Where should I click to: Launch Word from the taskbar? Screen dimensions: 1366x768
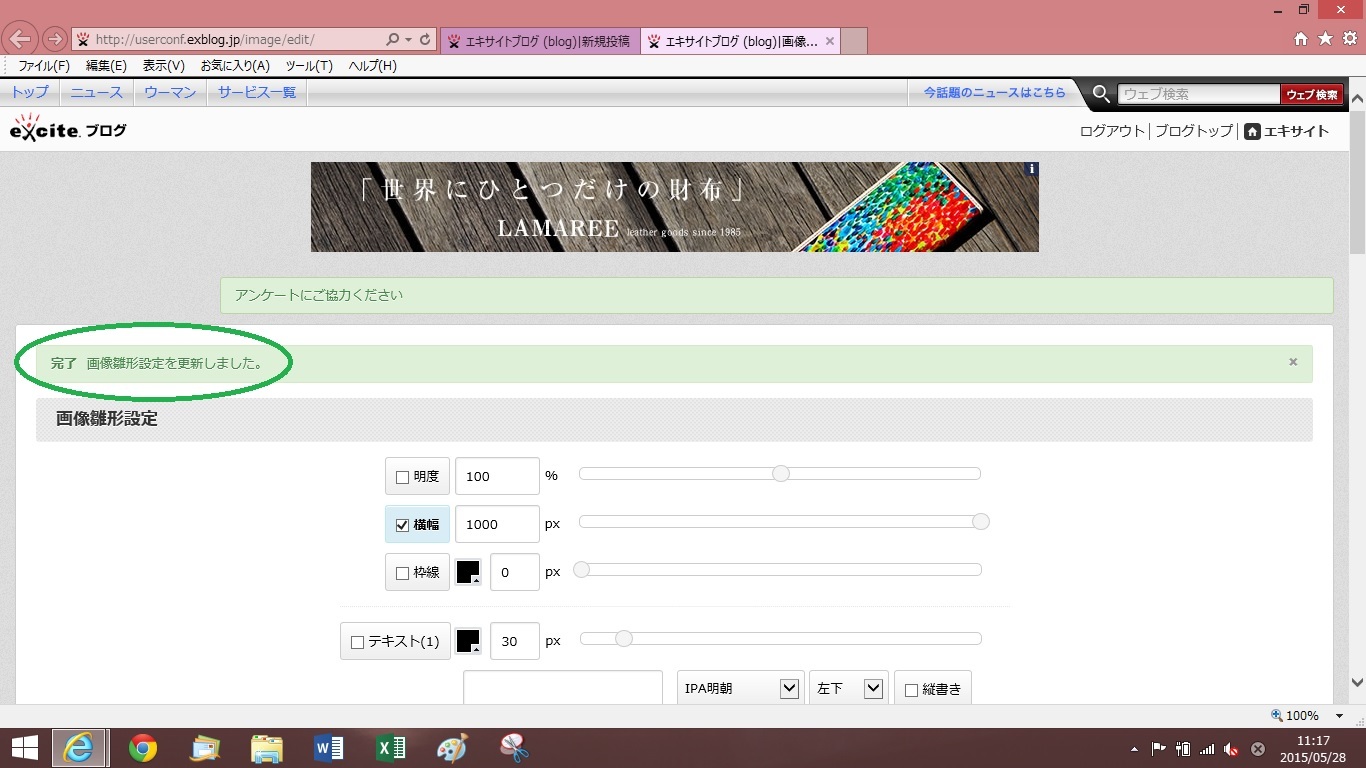(x=329, y=747)
